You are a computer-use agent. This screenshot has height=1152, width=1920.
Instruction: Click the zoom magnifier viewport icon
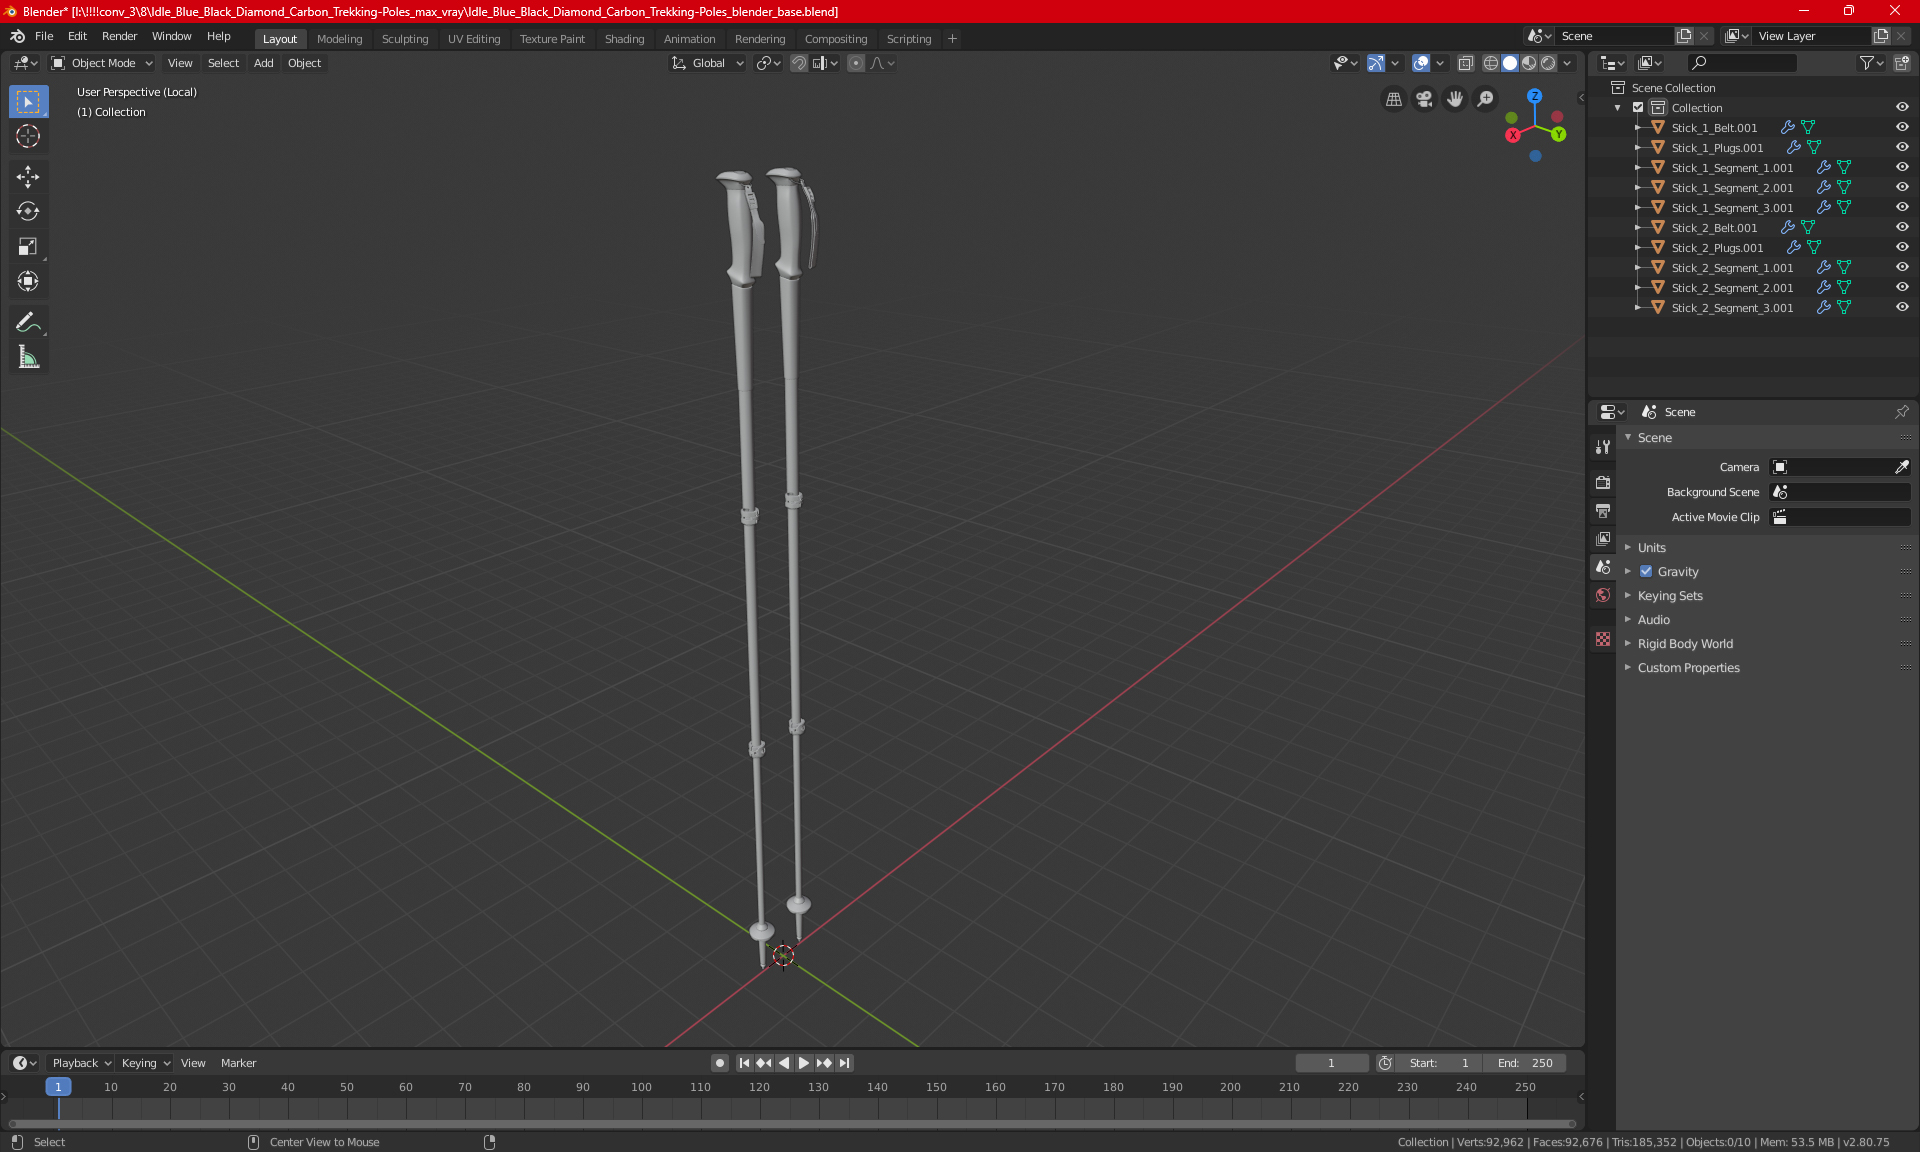pyautogui.click(x=1486, y=99)
